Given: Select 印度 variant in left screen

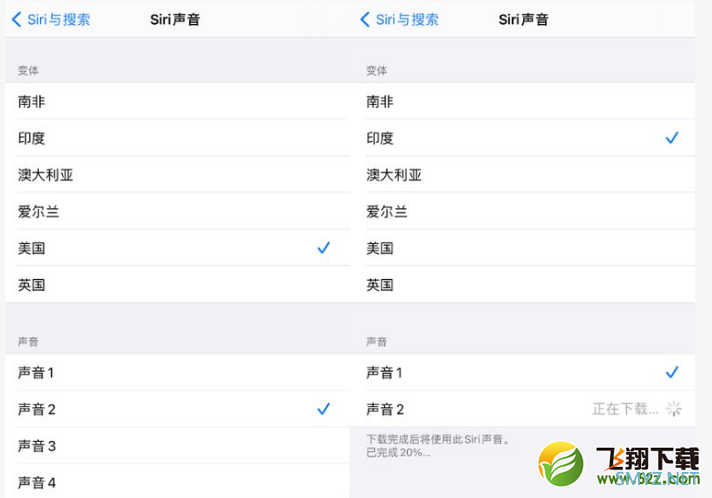Looking at the screenshot, I should click(177, 138).
